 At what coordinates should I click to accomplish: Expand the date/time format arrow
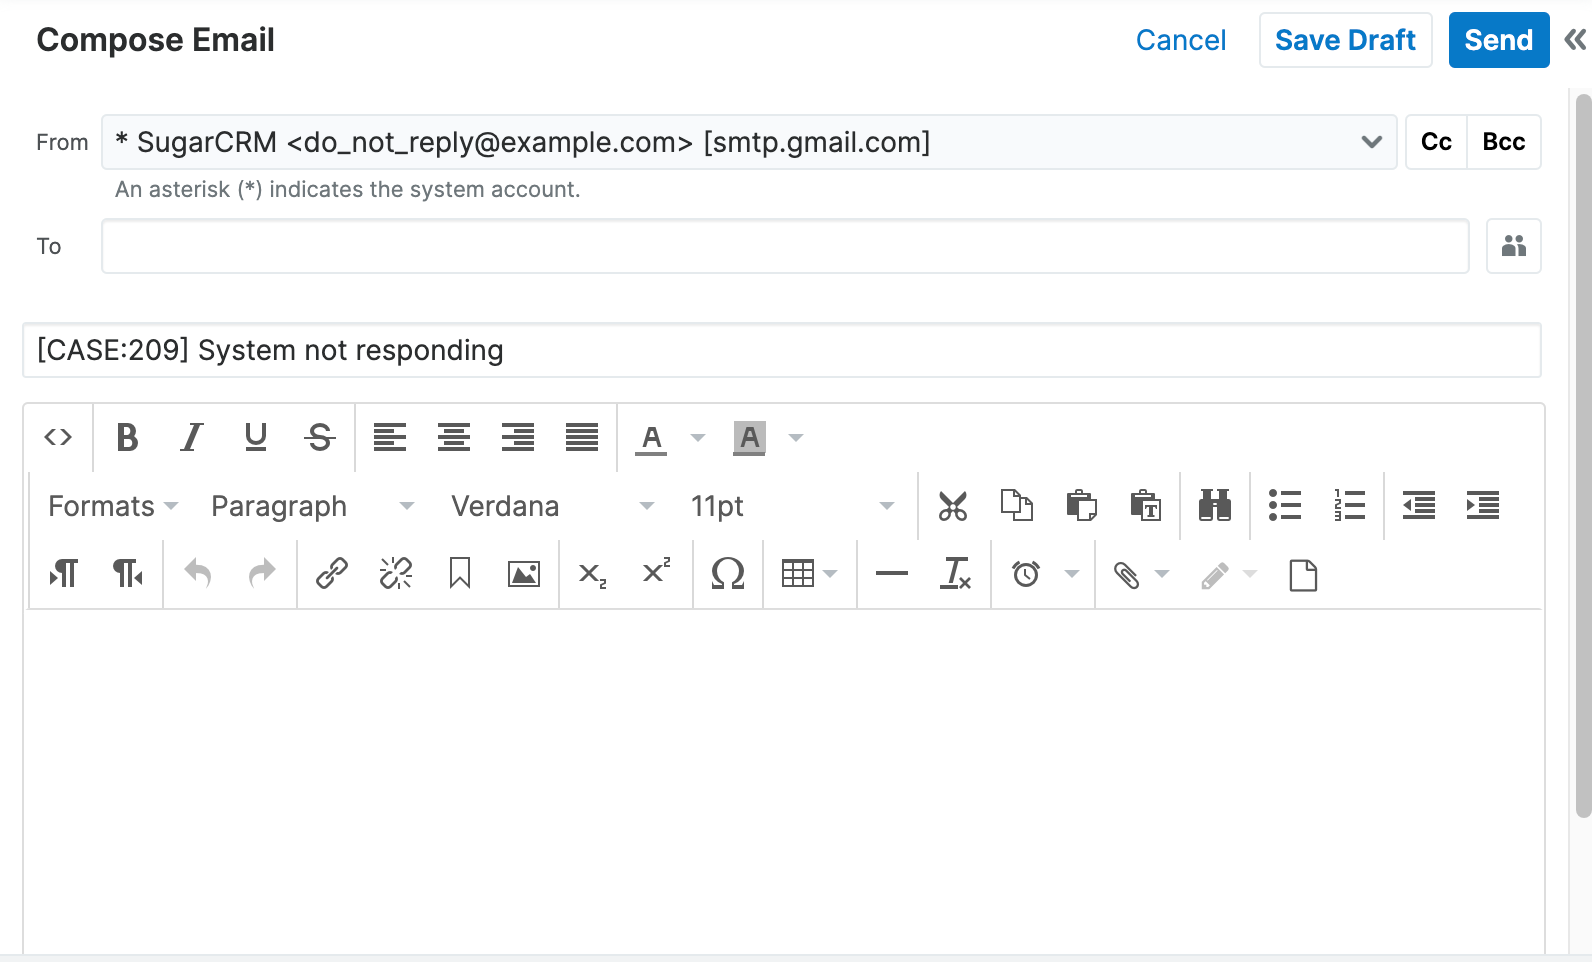(1072, 574)
